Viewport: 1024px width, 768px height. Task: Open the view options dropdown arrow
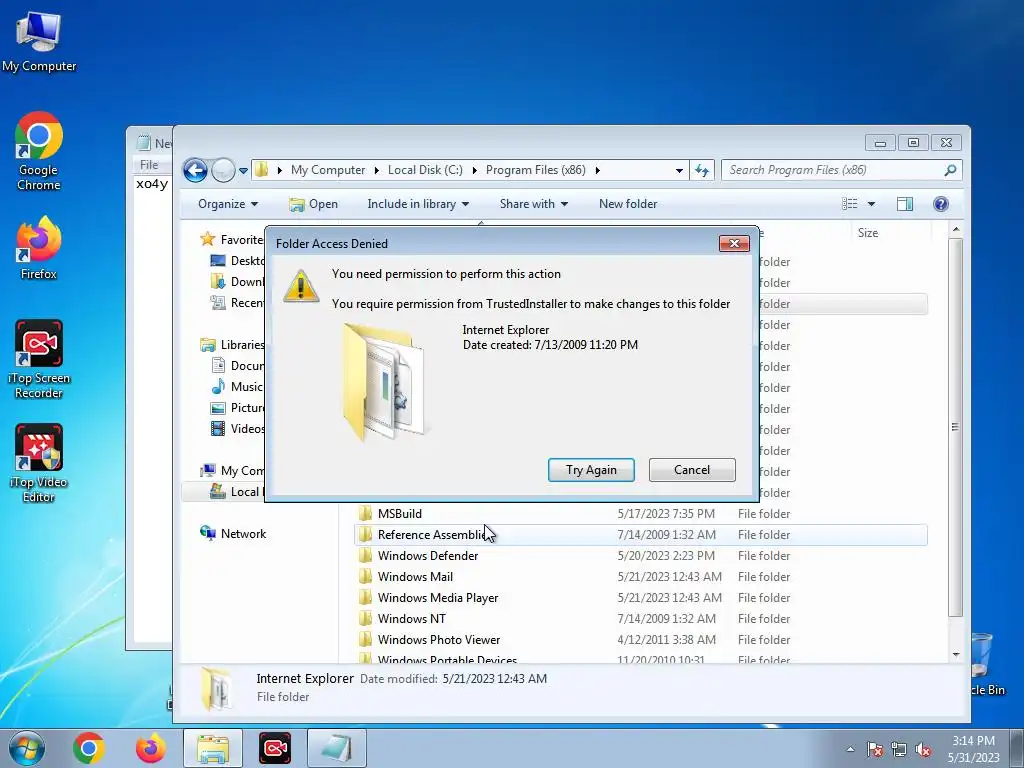pos(871,204)
